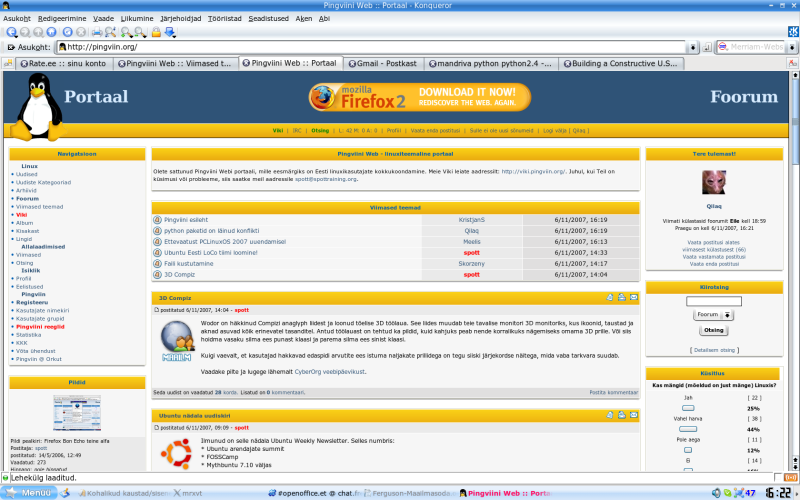Screen dimensions: 800x500
Task: Click the RSS feed icon in status bar
Action: point(790,478)
